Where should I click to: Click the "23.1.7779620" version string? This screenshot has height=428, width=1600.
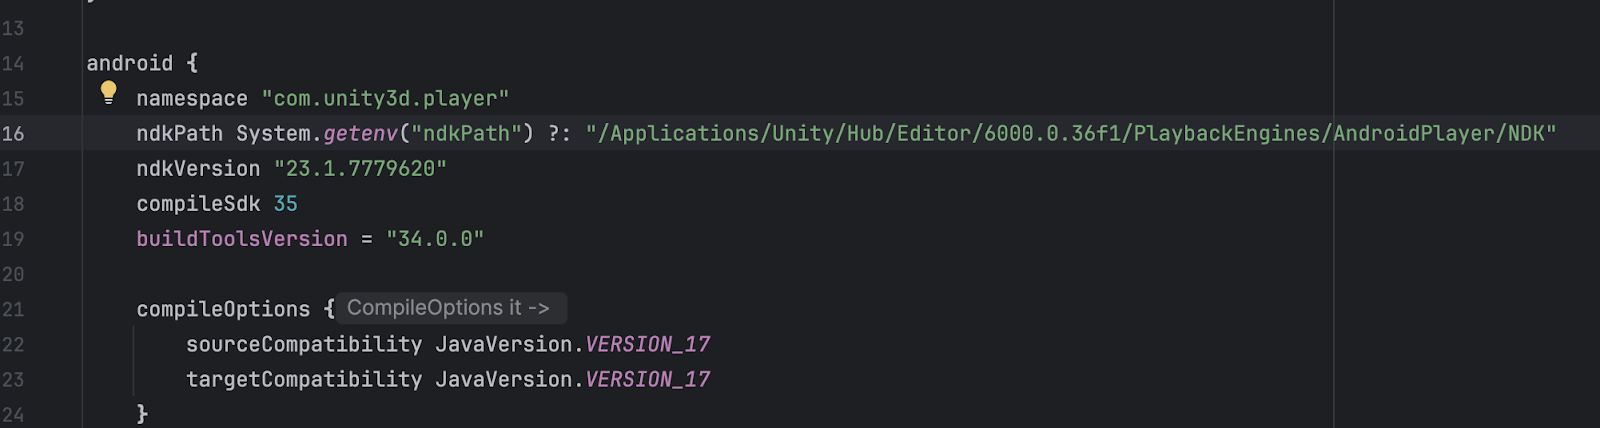(x=360, y=169)
